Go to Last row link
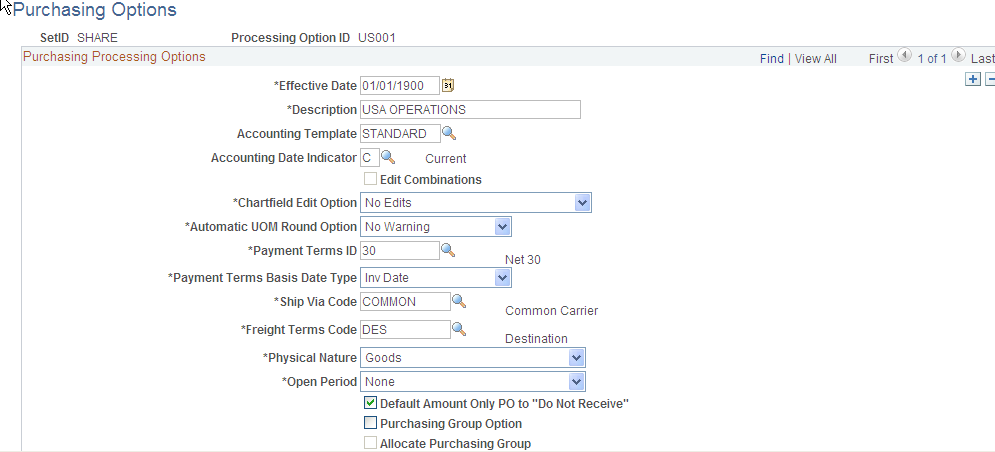Image resolution: width=995 pixels, height=452 pixels. click(x=982, y=58)
